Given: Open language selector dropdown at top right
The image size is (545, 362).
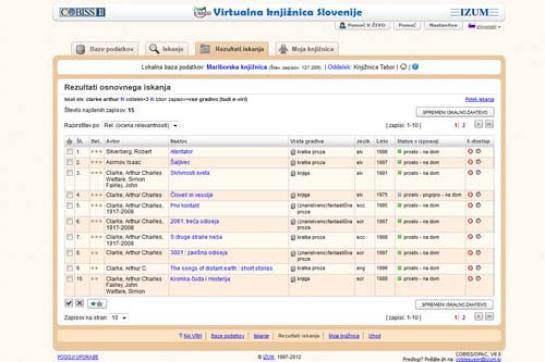Looking at the screenshot, I should tap(485, 26).
